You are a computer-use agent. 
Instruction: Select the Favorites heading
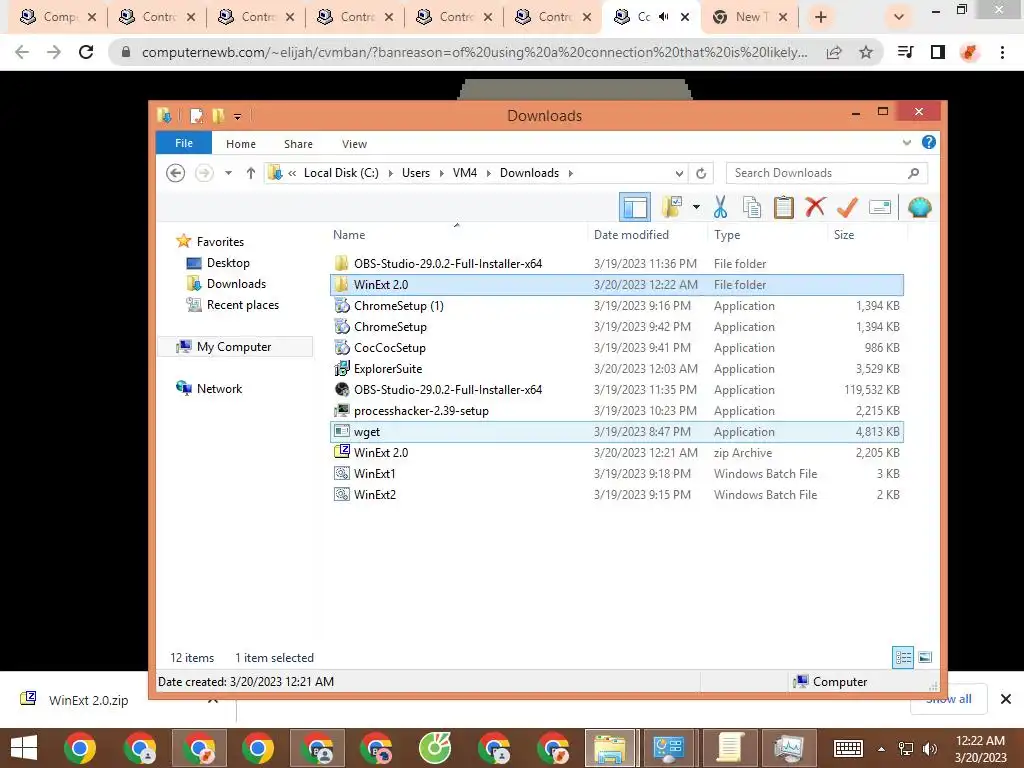coord(220,242)
